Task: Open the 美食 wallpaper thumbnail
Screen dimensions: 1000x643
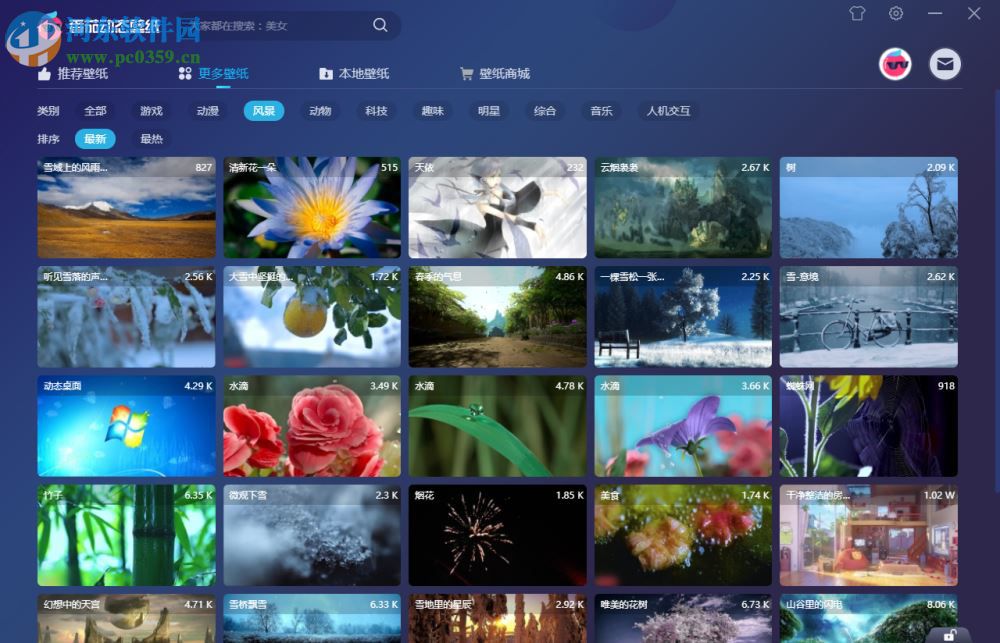Action: [683, 535]
